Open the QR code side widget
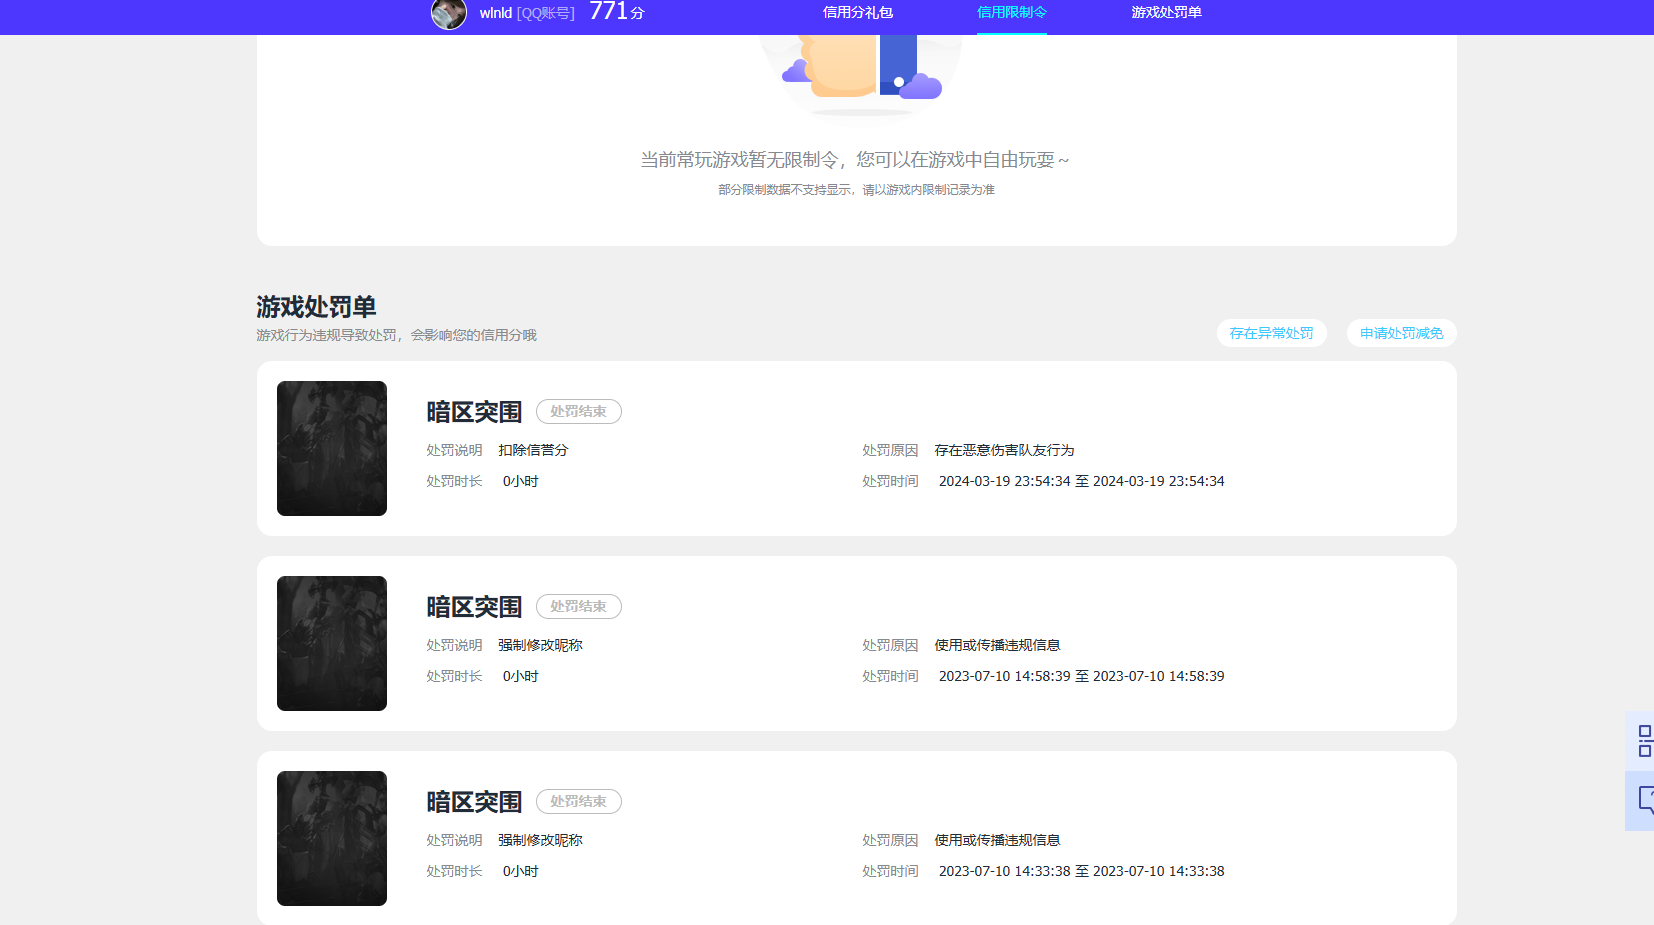This screenshot has height=925, width=1654. coord(1643,741)
